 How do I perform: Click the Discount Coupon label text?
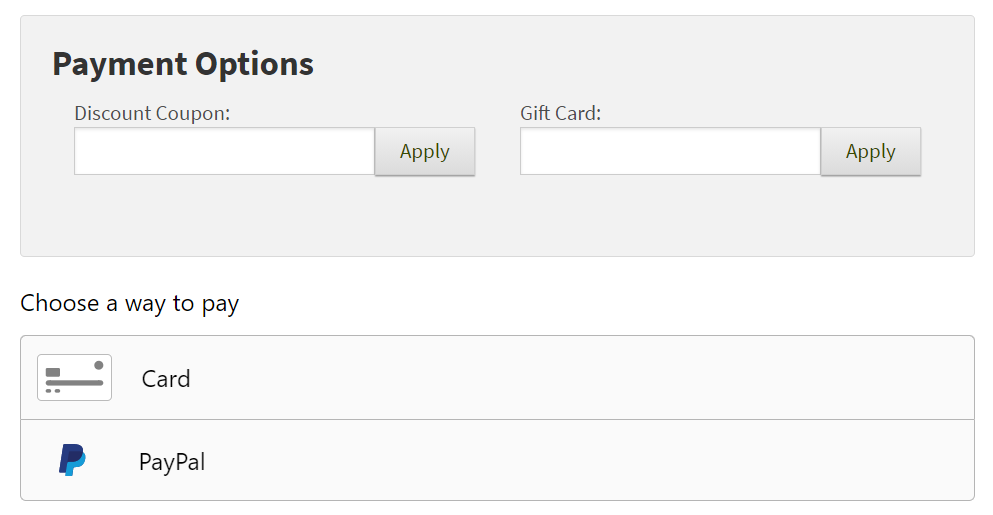point(152,113)
